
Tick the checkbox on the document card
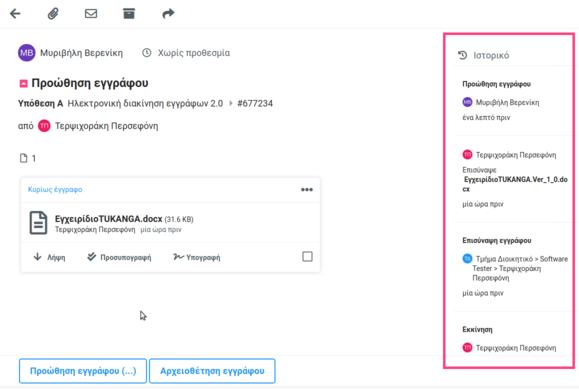[307, 256]
